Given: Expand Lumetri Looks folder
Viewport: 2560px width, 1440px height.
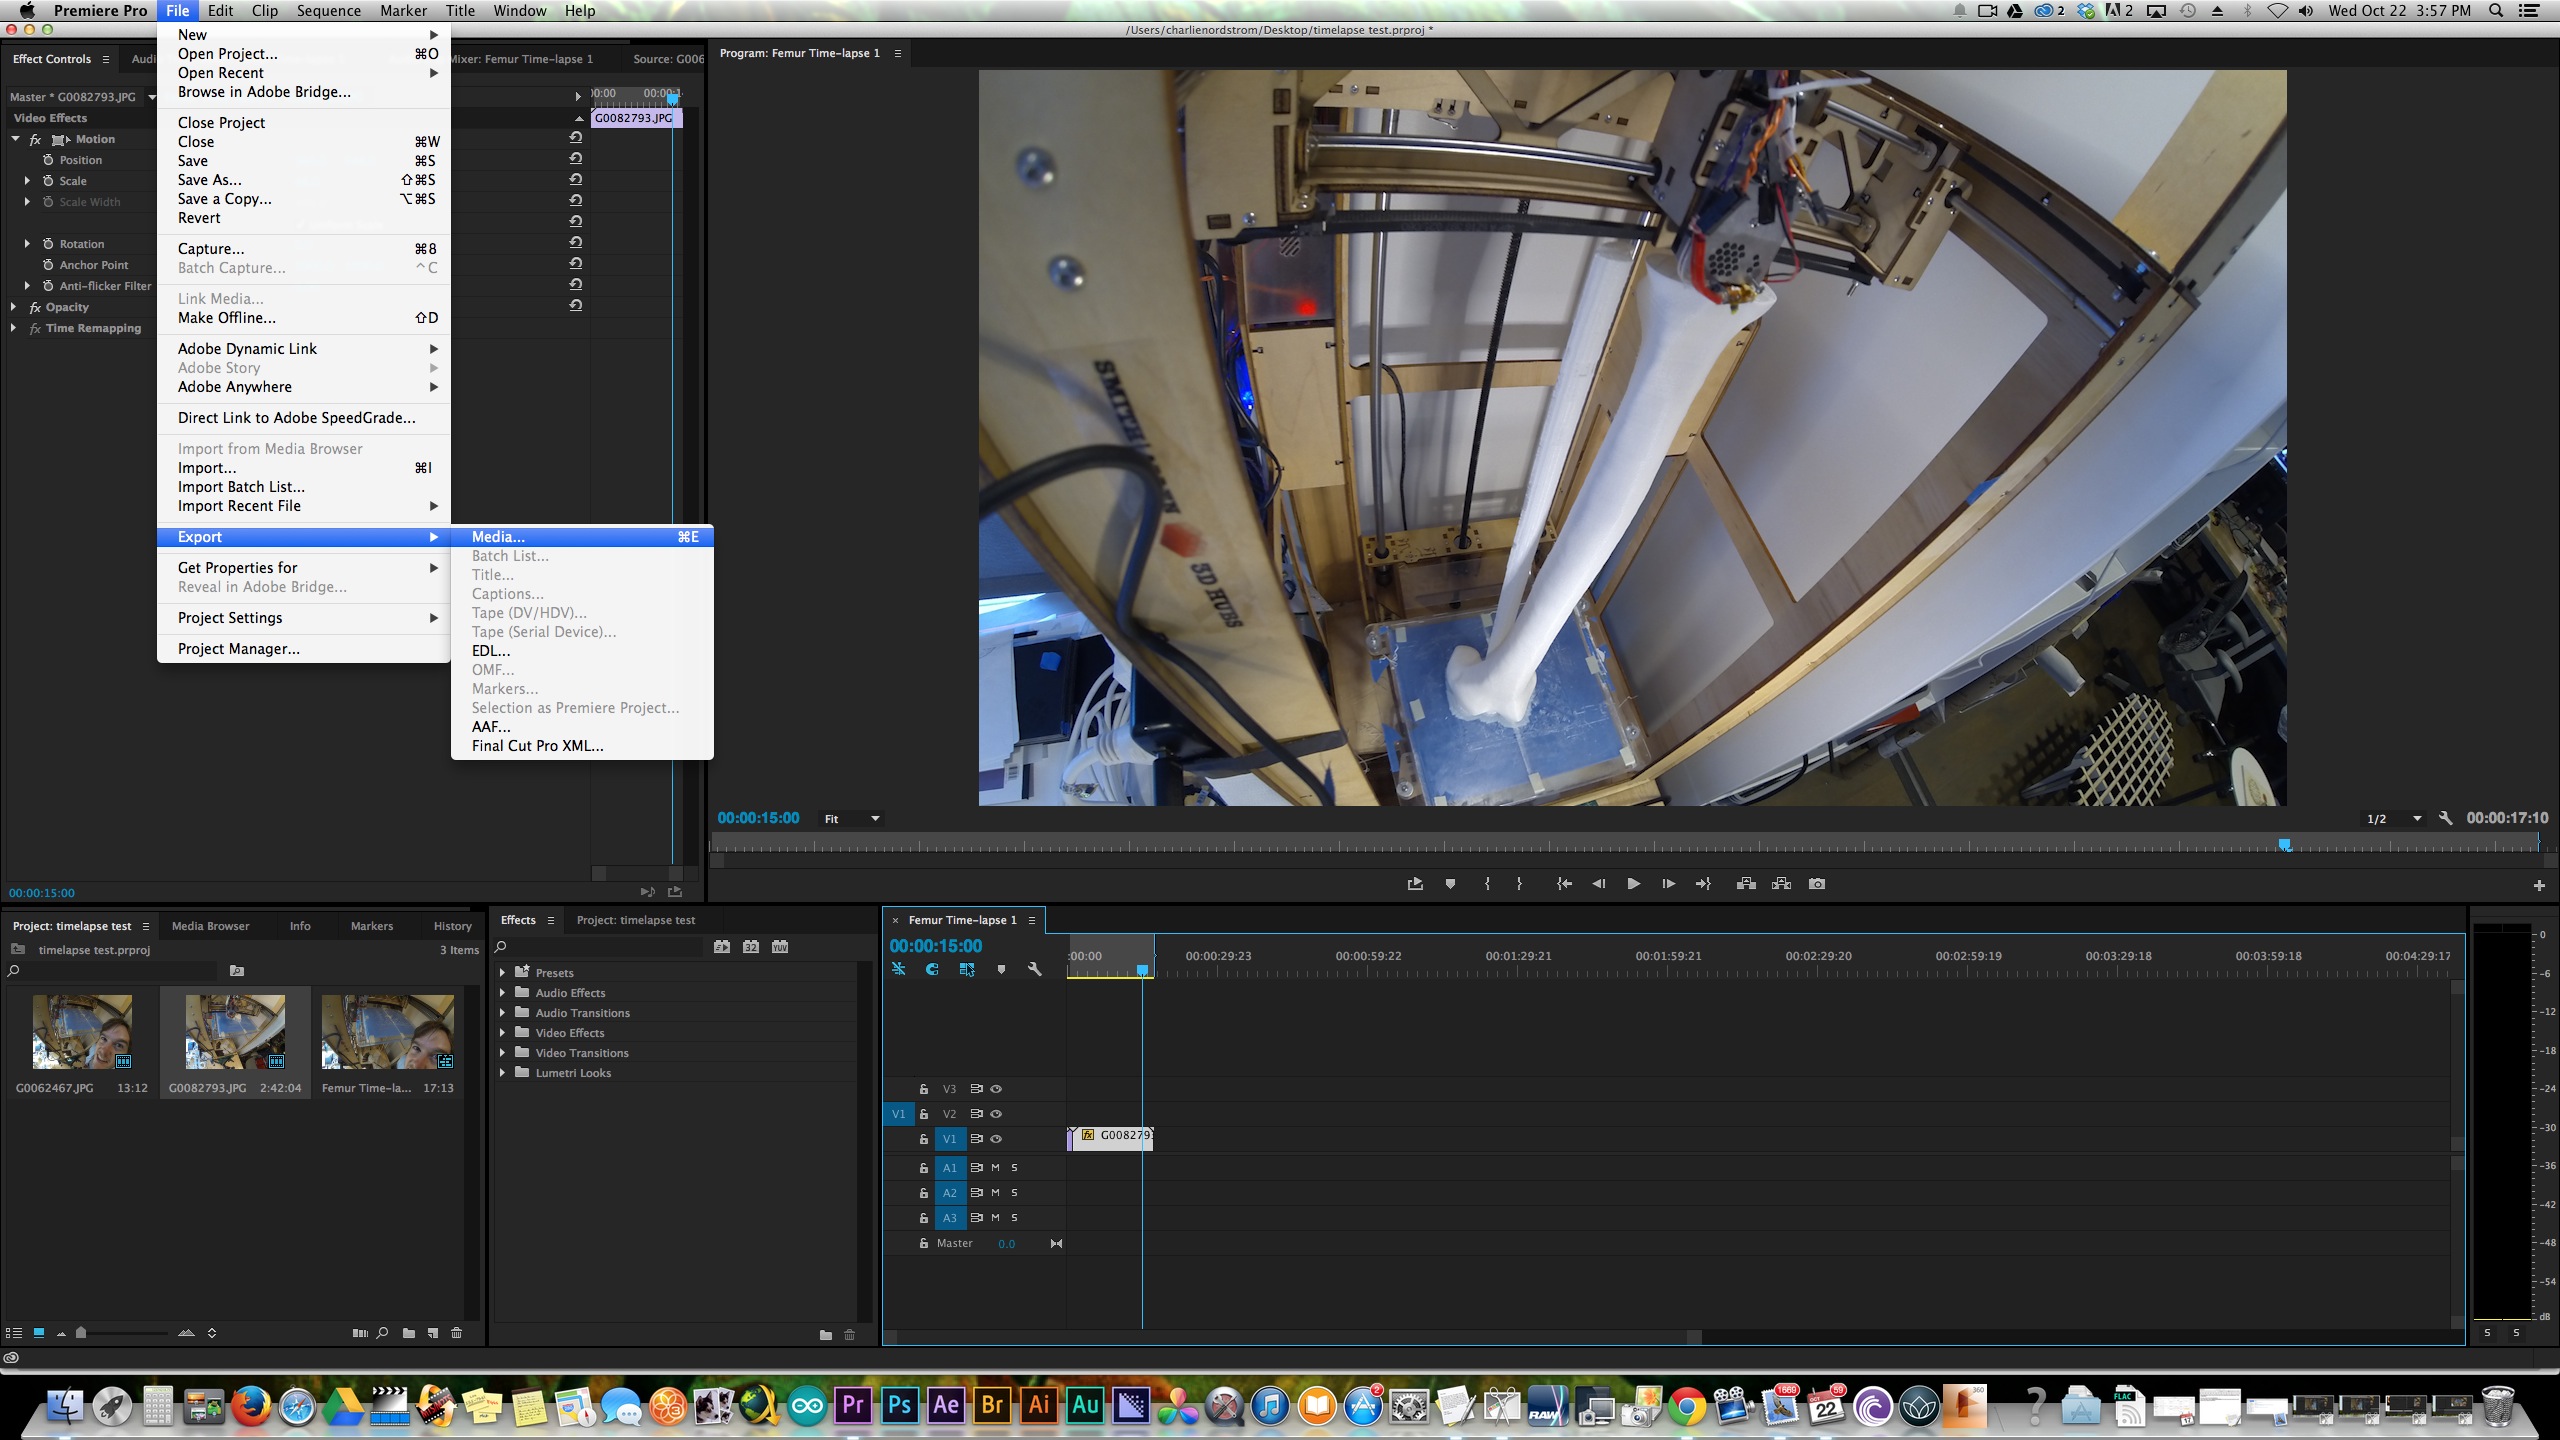Looking at the screenshot, I should tap(503, 1072).
